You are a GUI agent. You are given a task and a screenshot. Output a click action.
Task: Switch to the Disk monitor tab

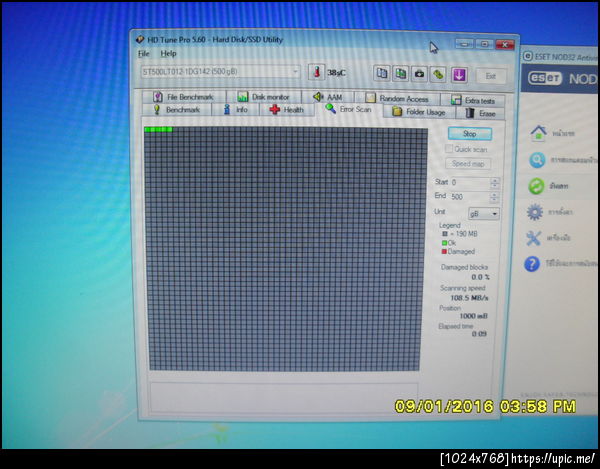pos(264,97)
